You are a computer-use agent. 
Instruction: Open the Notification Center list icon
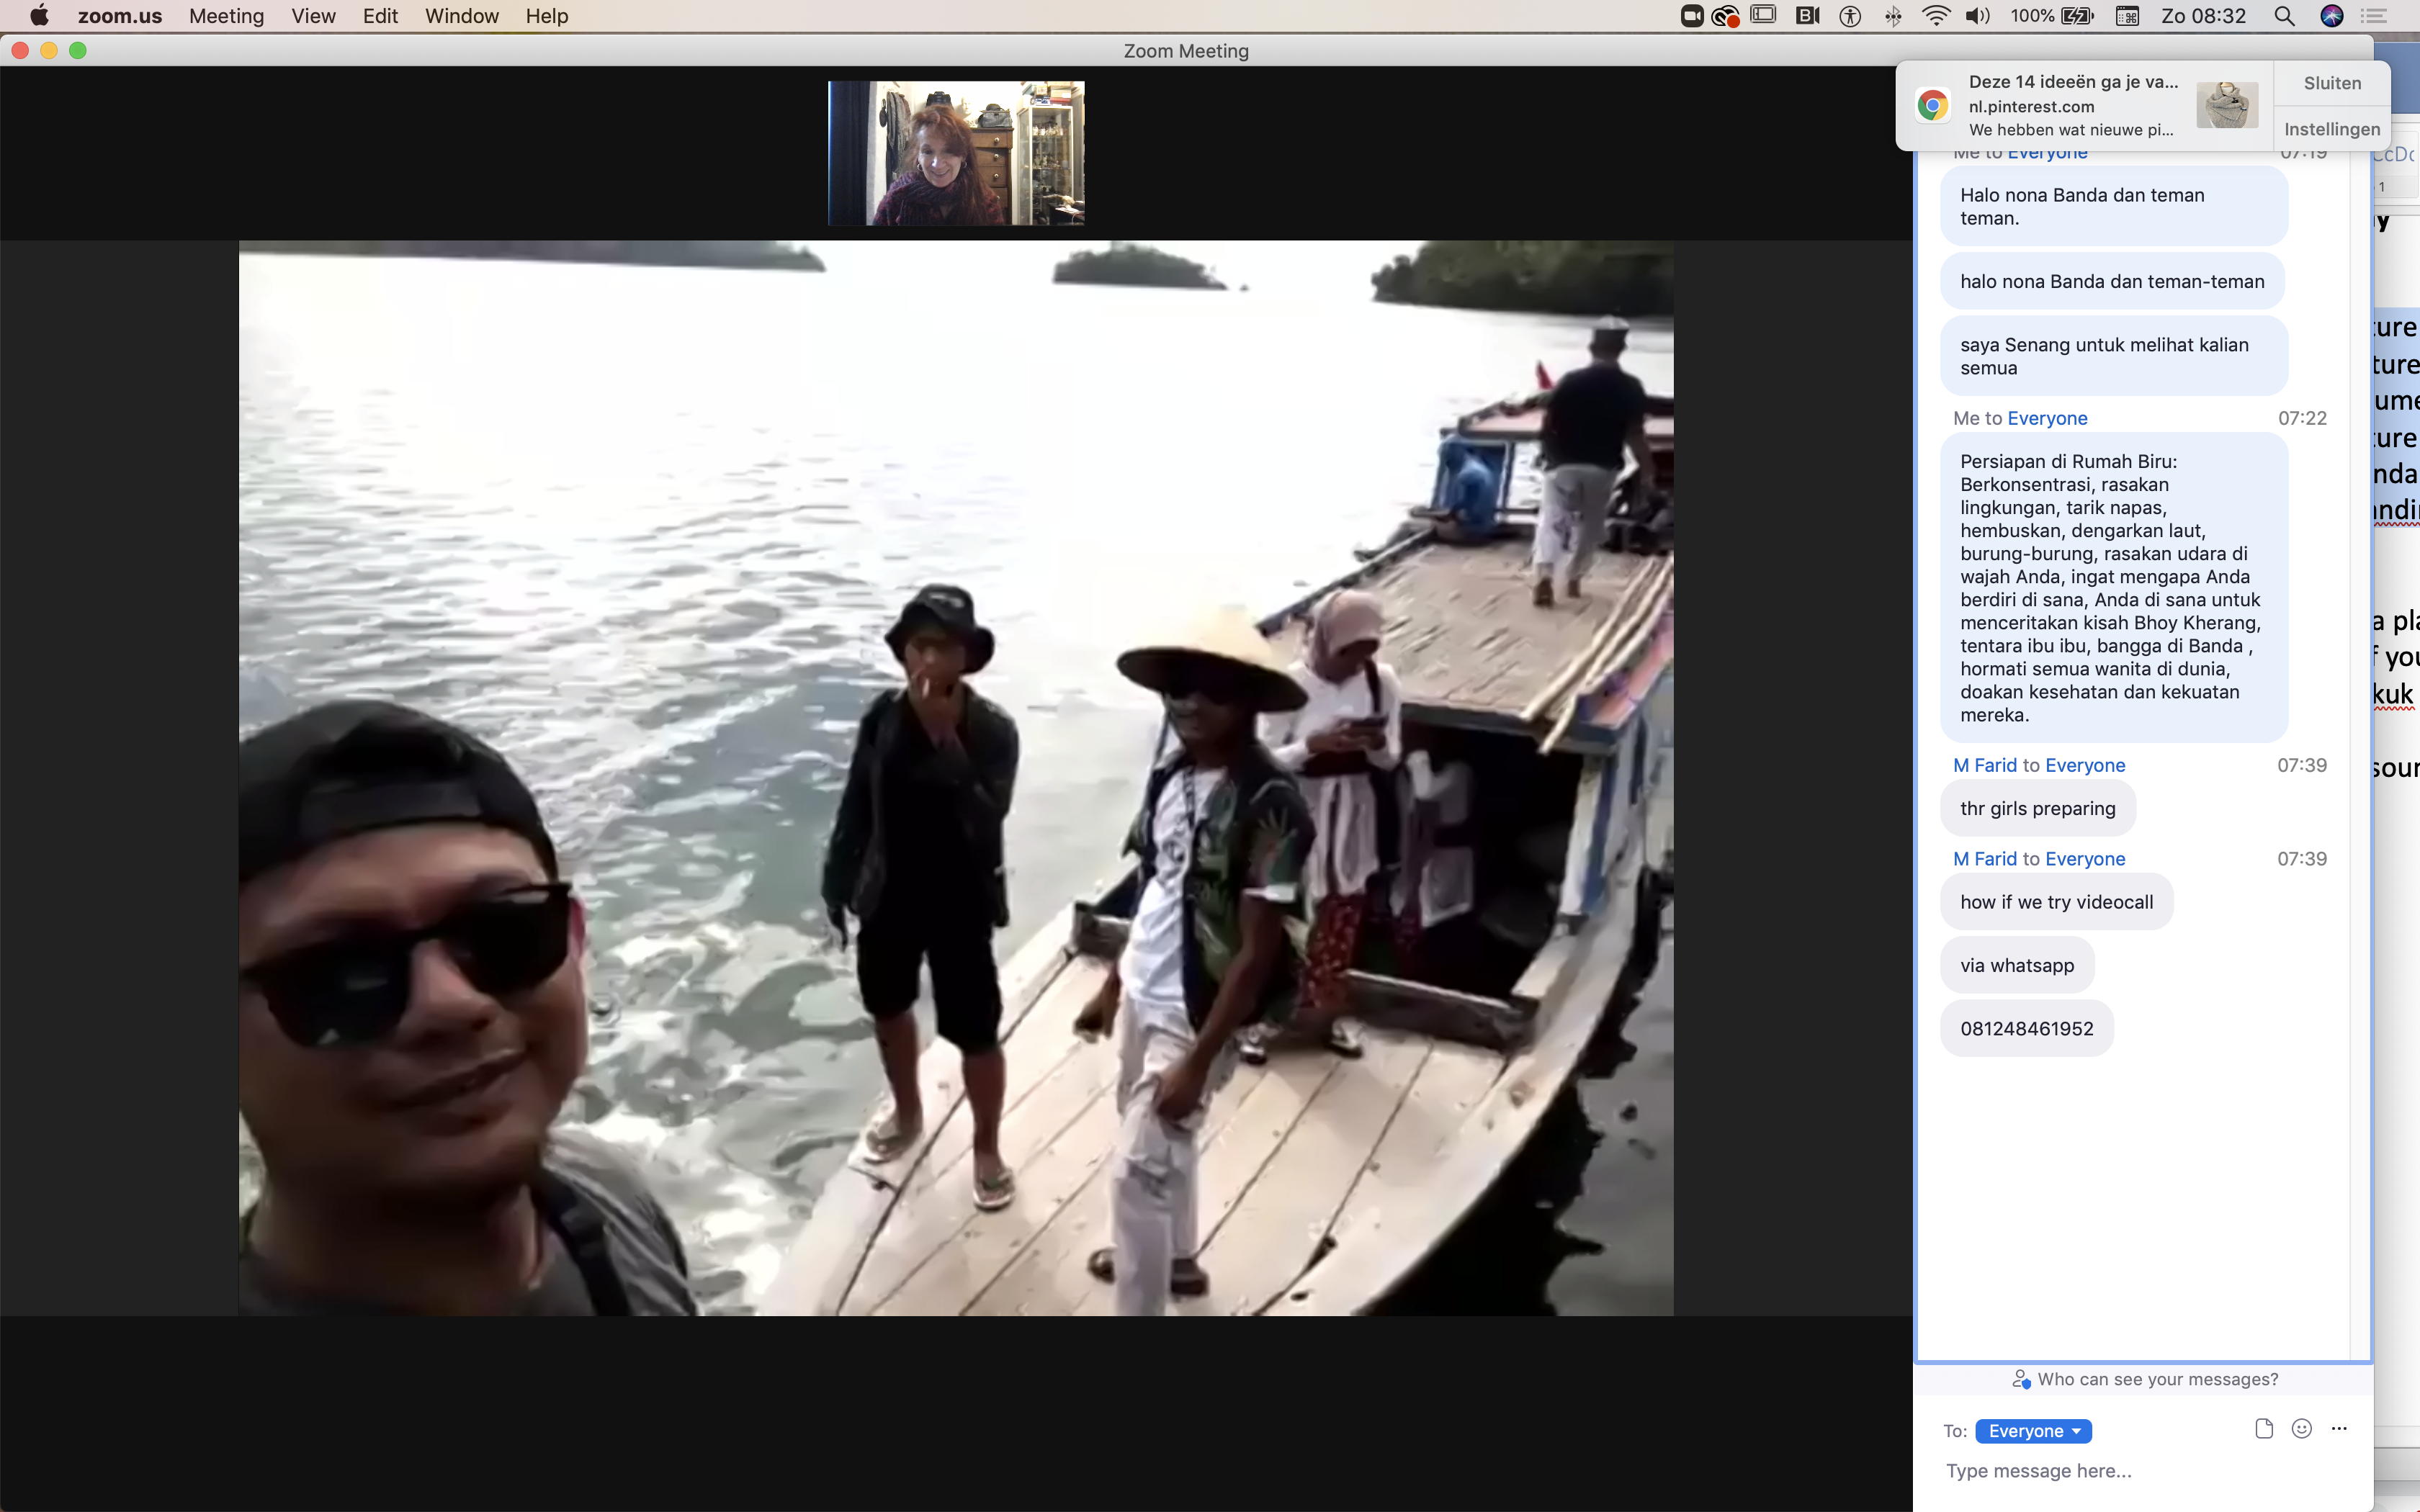(x=2374, y=16)
